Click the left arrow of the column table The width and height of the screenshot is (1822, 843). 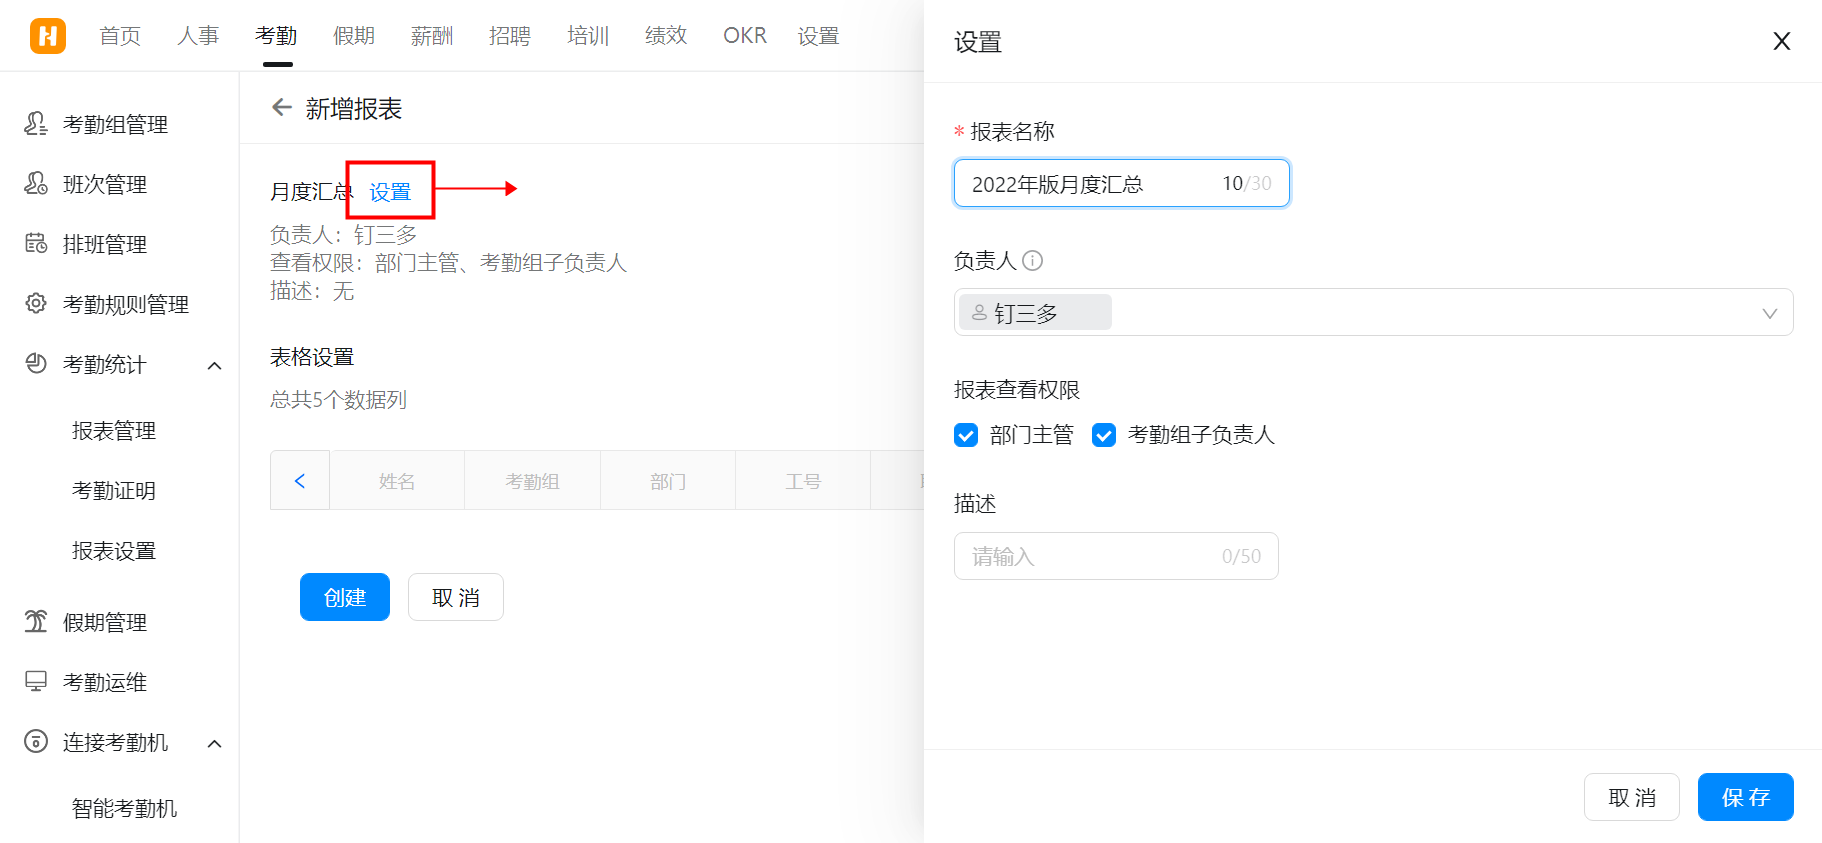300,481
